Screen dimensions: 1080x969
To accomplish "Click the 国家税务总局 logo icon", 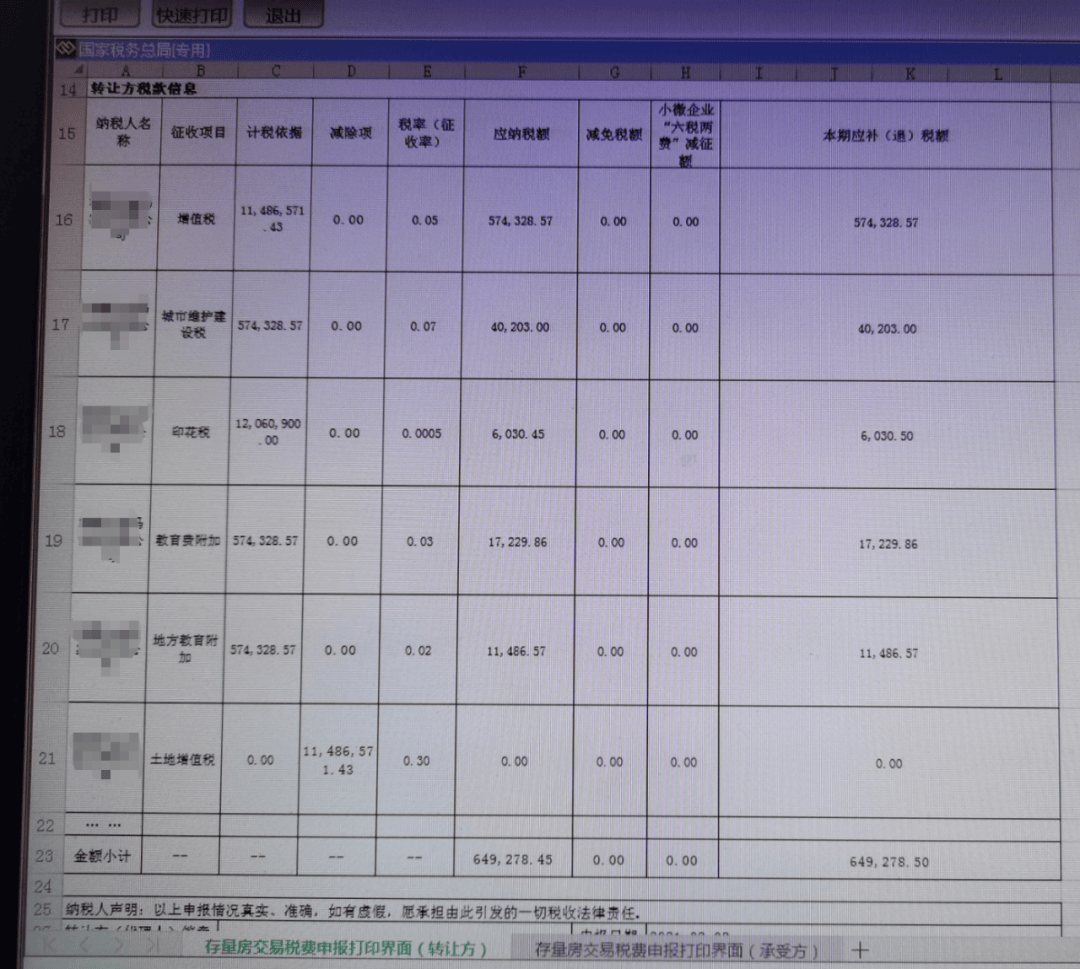I will pyautogui.click(x=65, y=49).
